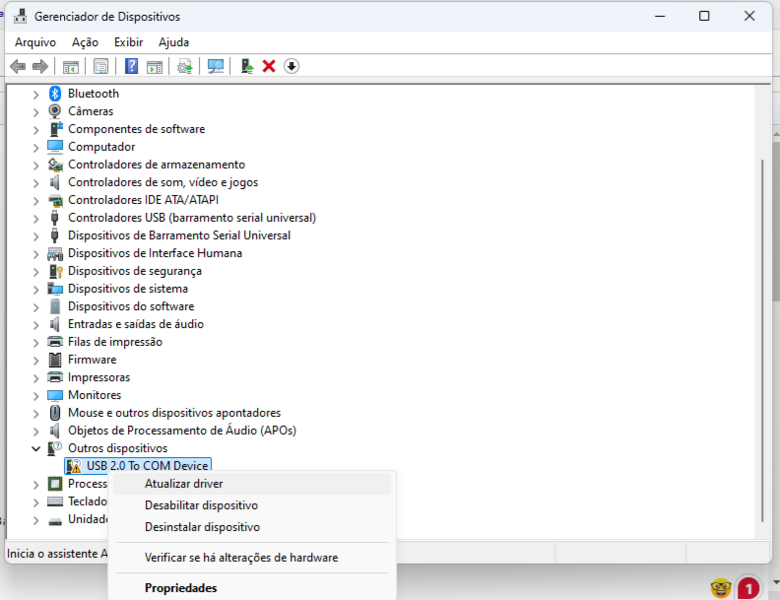780x600 pixels.
Task: Select Mouse e outros dispositivos apontadores
Action: [x=174, y=413]
